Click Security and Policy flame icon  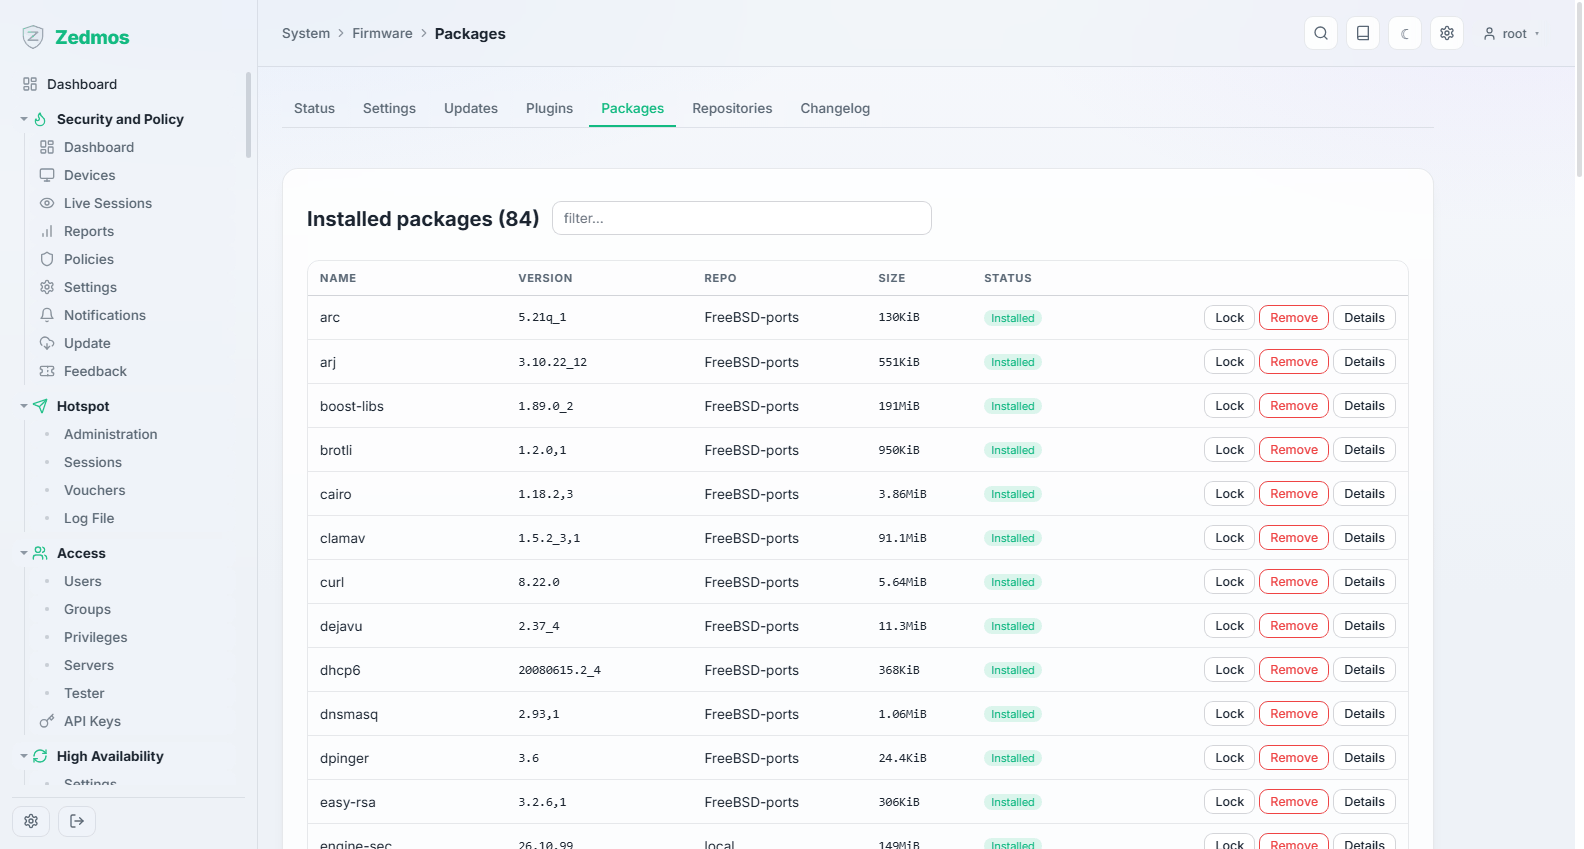tap(40, 119)
